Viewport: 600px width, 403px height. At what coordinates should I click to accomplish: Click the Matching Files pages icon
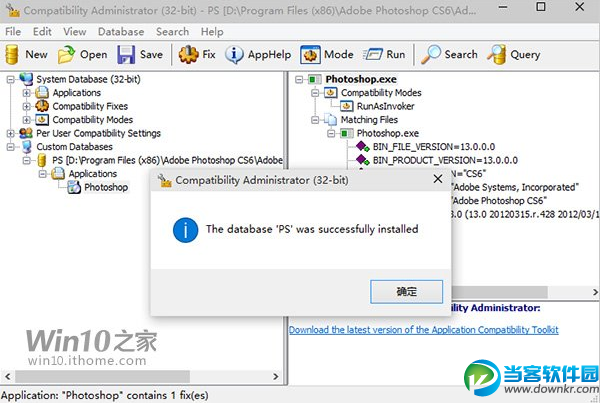(330, 120)
